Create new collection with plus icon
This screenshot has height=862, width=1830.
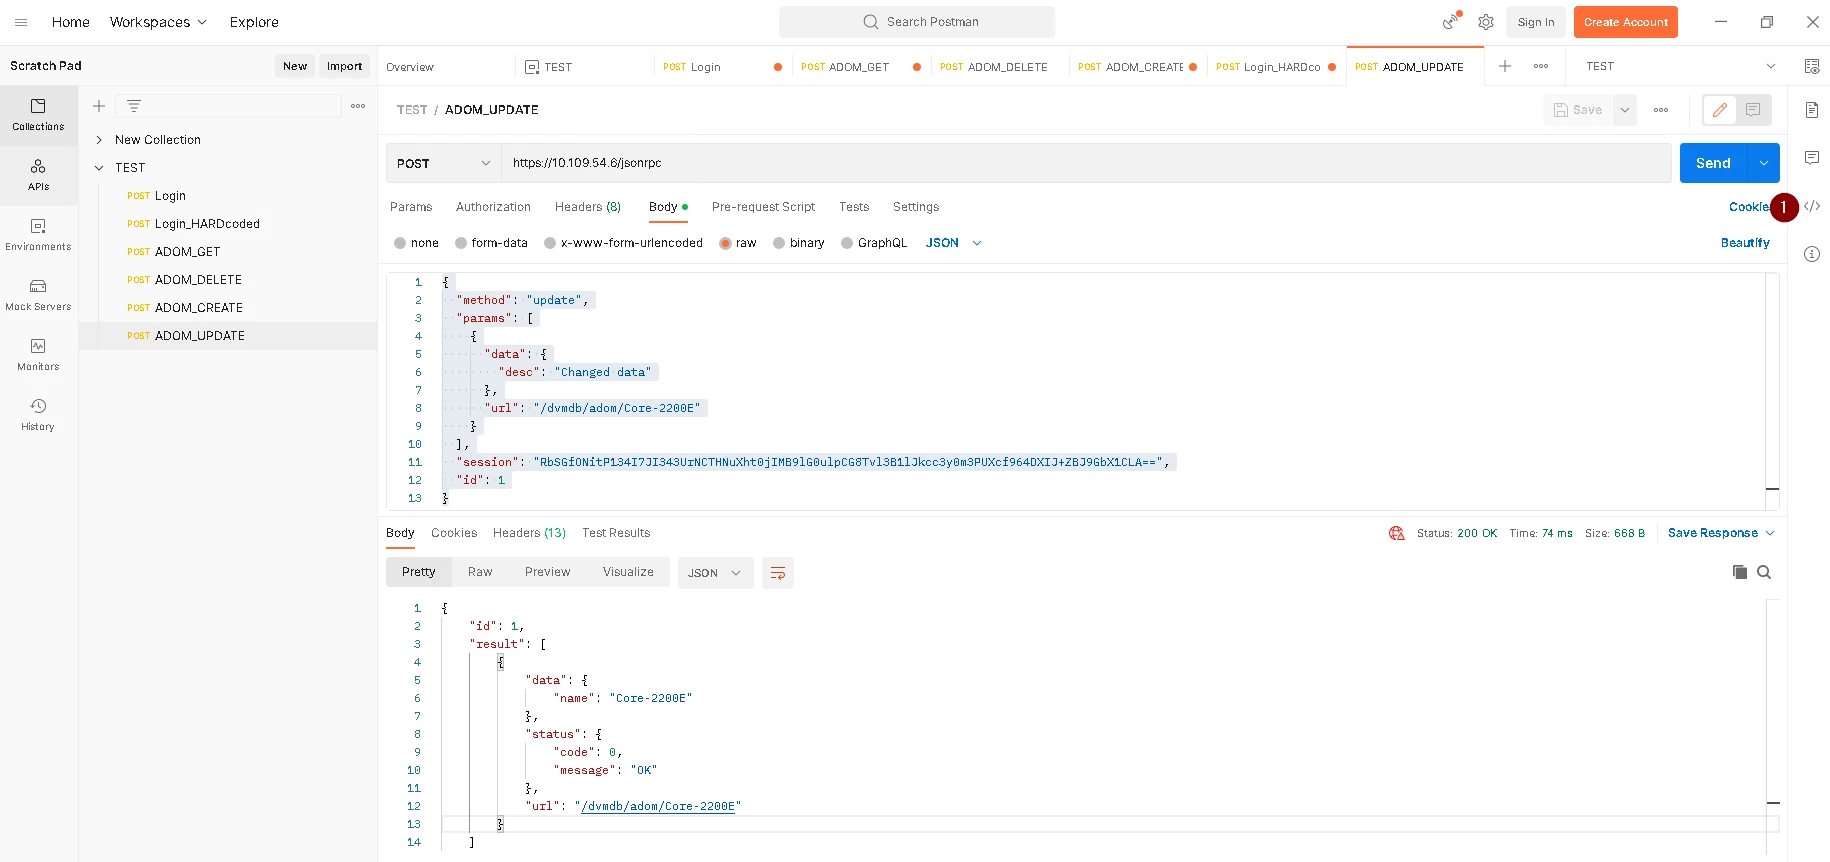pyautogui.click(x=99, y=106)
